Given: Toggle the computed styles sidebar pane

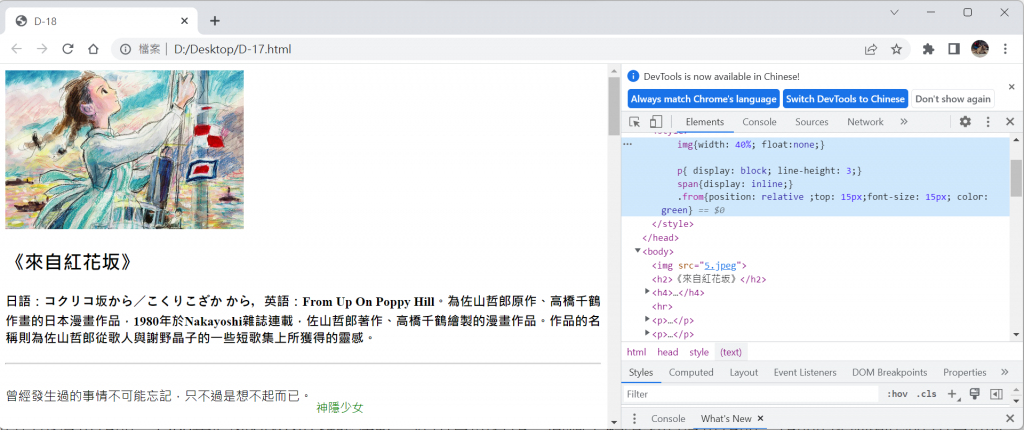Looking at the screenshot, I should (996, 394).
